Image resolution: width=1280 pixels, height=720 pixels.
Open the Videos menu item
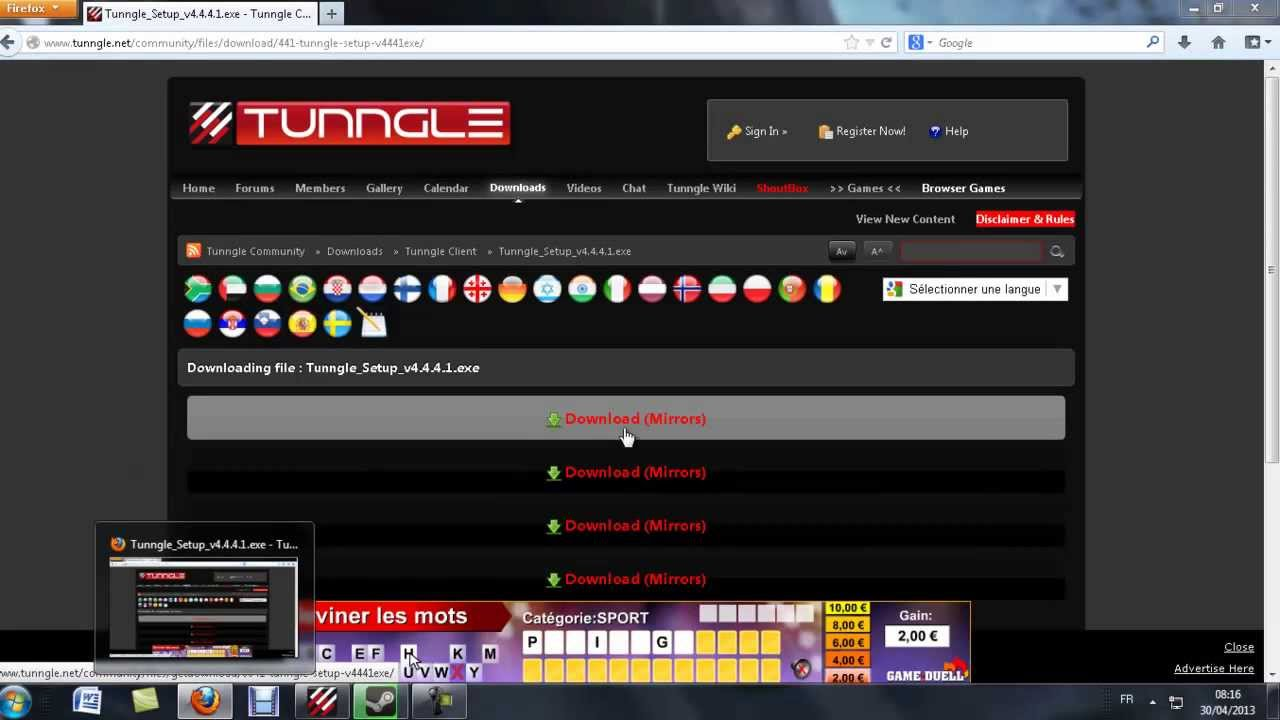[x=584, y=188]
